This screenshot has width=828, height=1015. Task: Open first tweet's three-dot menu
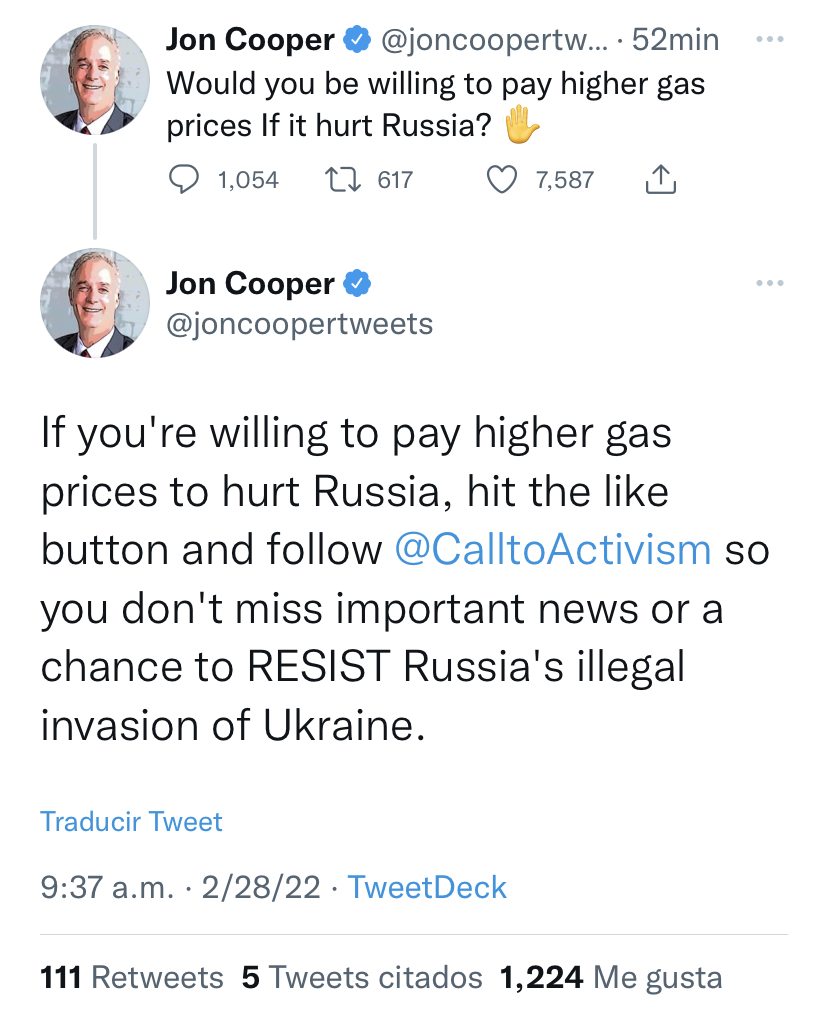pyautogui.click(x=769, y=40)
